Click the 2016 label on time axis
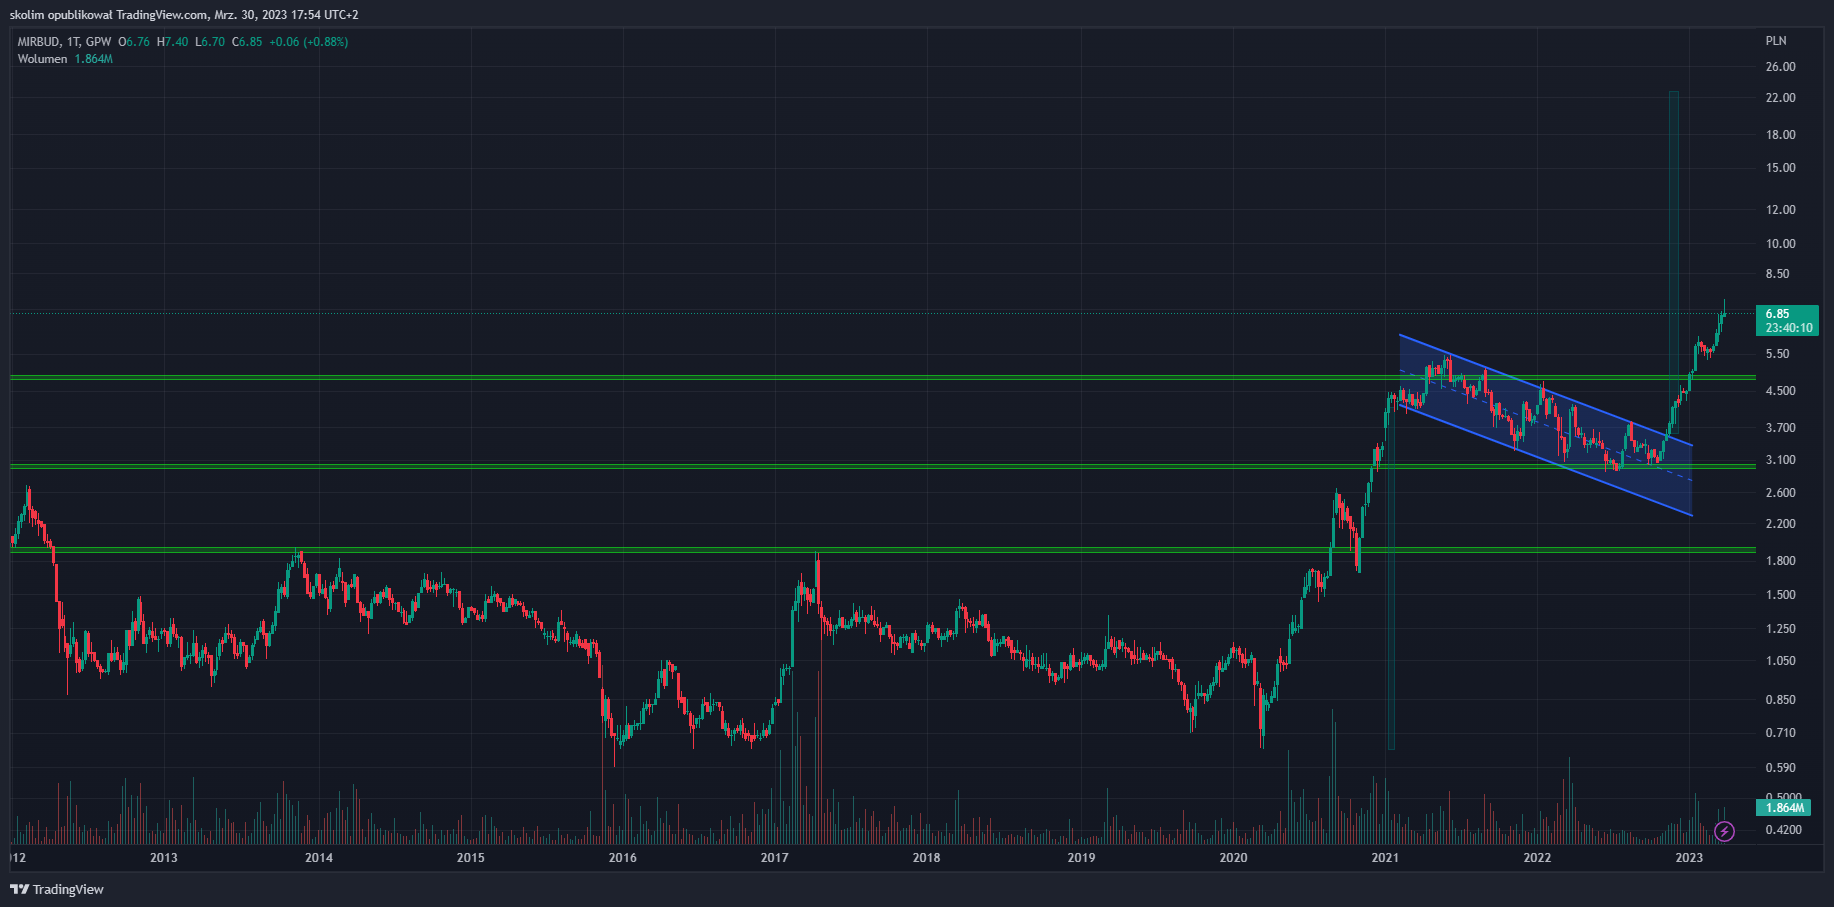The height and width of the screenshot is (907, 1834). click(x=622, y=858)
